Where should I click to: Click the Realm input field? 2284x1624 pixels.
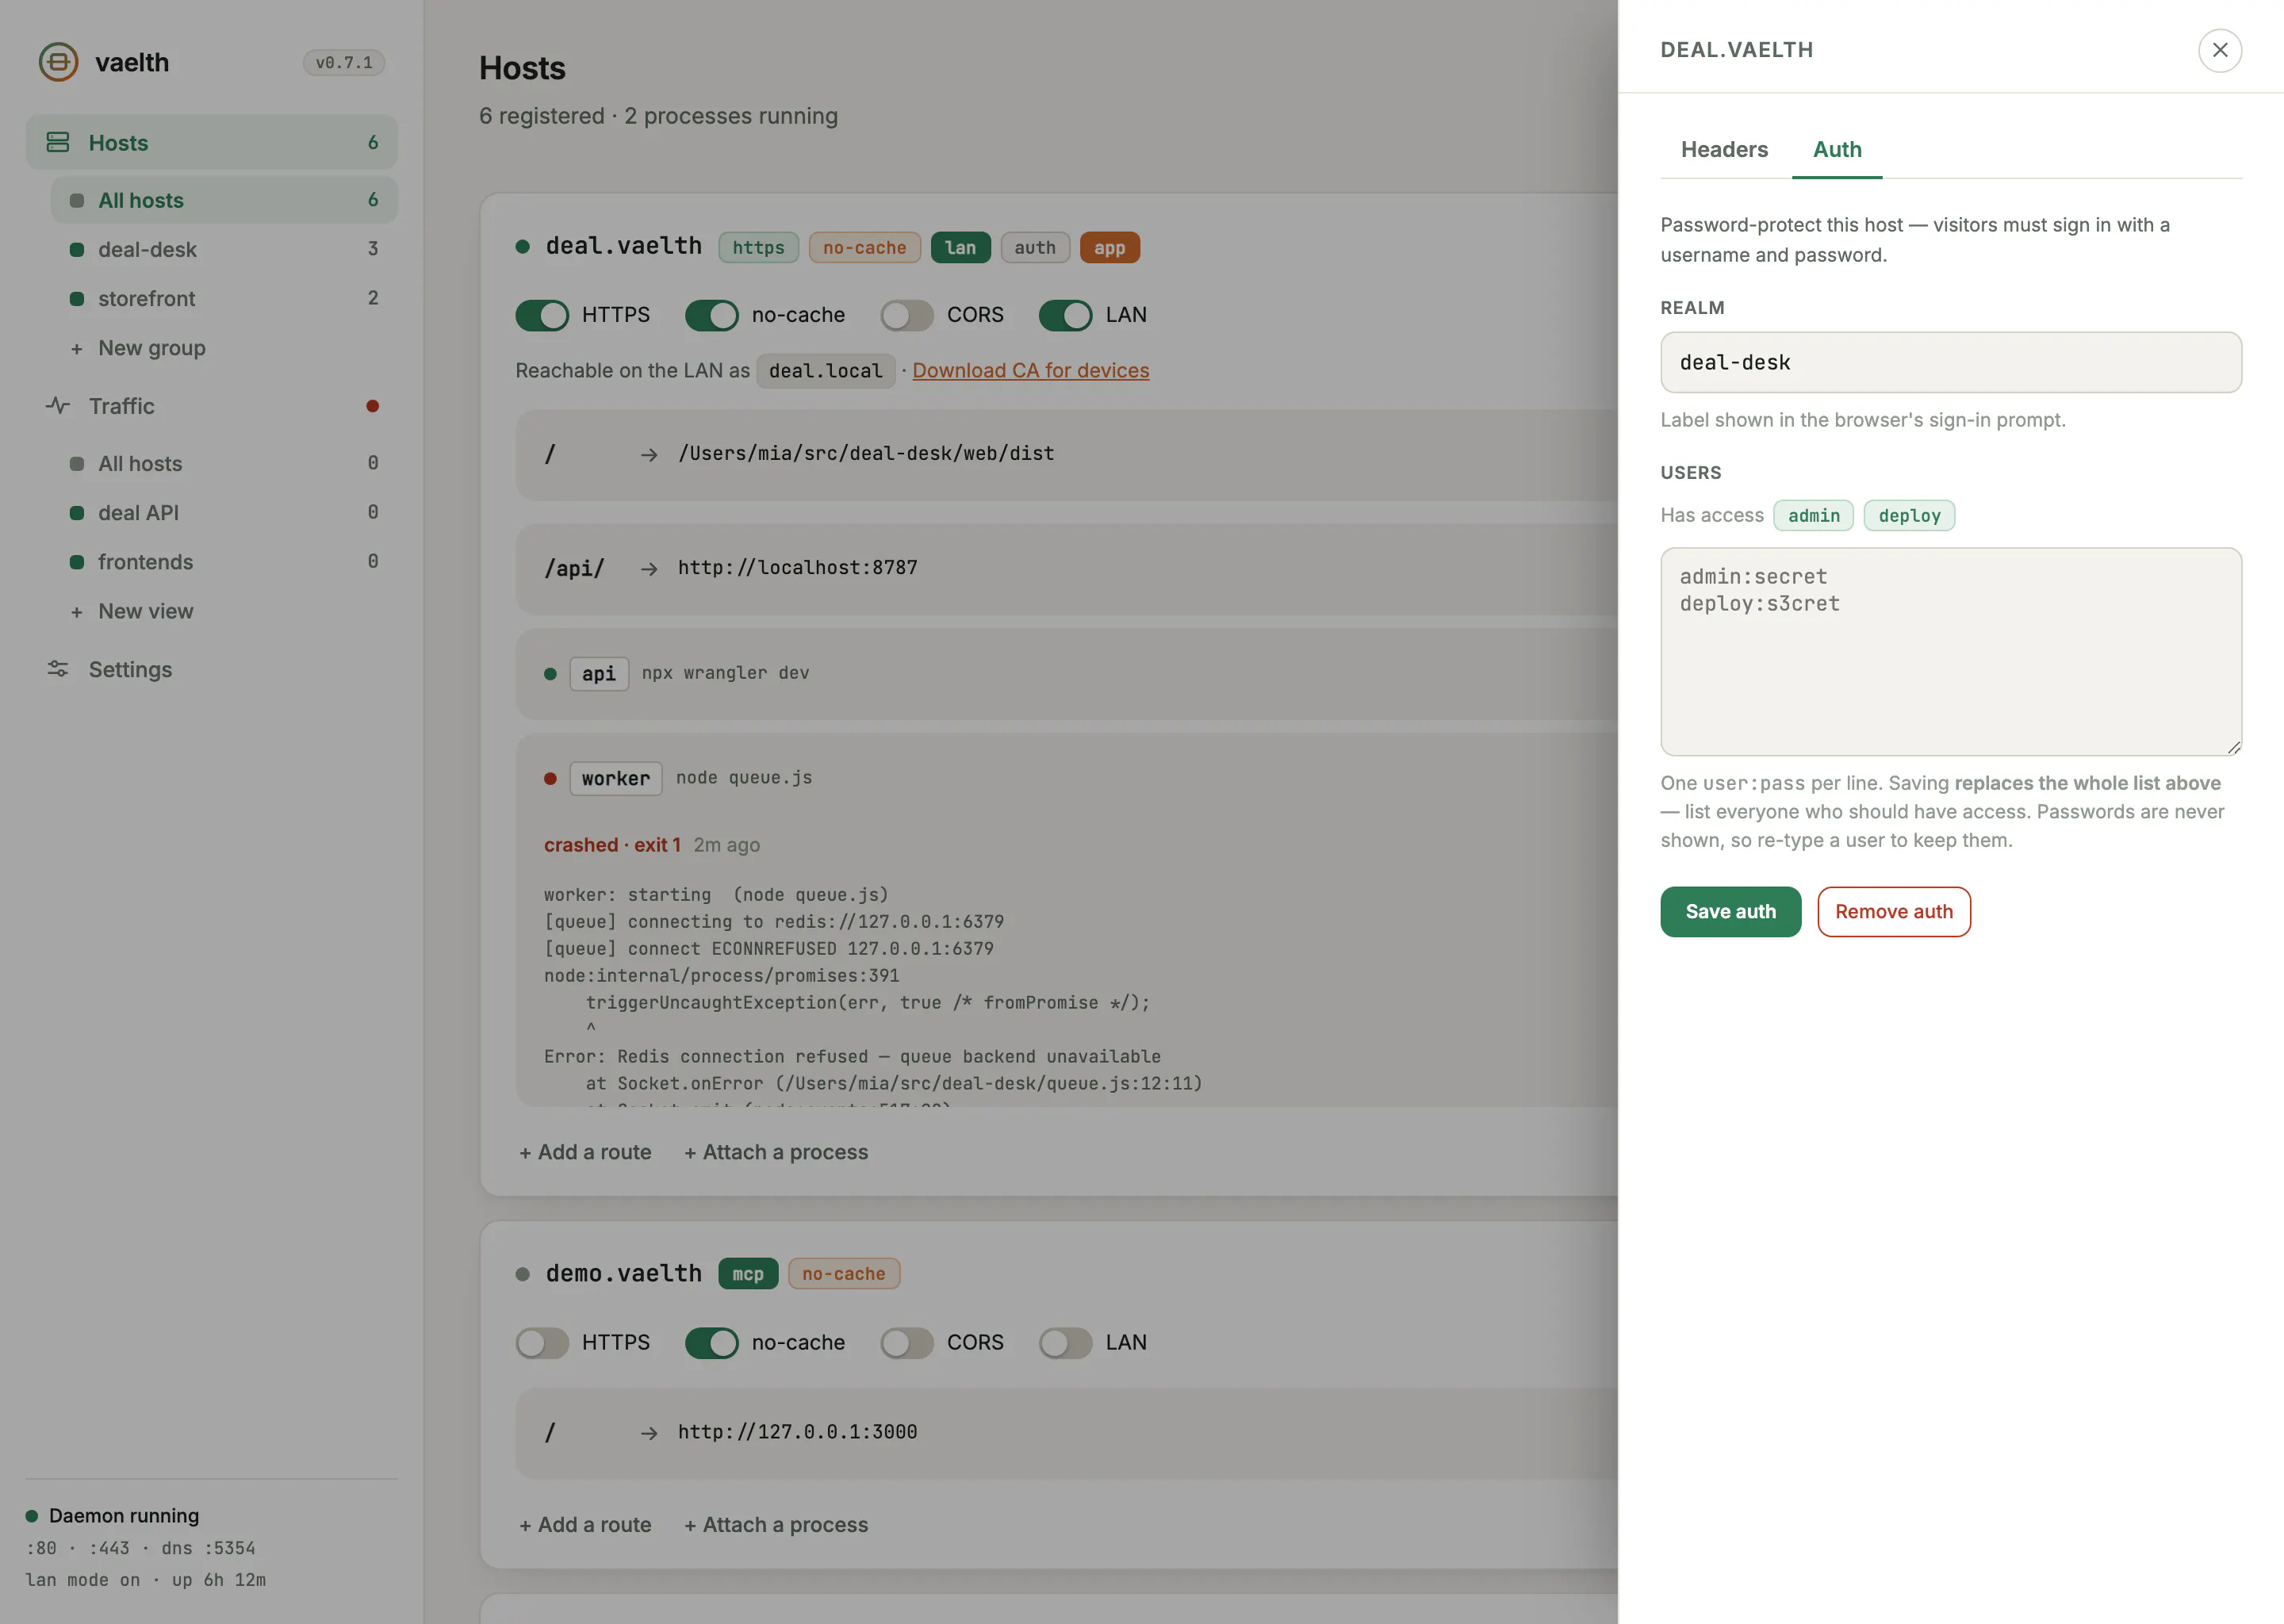(1950, 362)
